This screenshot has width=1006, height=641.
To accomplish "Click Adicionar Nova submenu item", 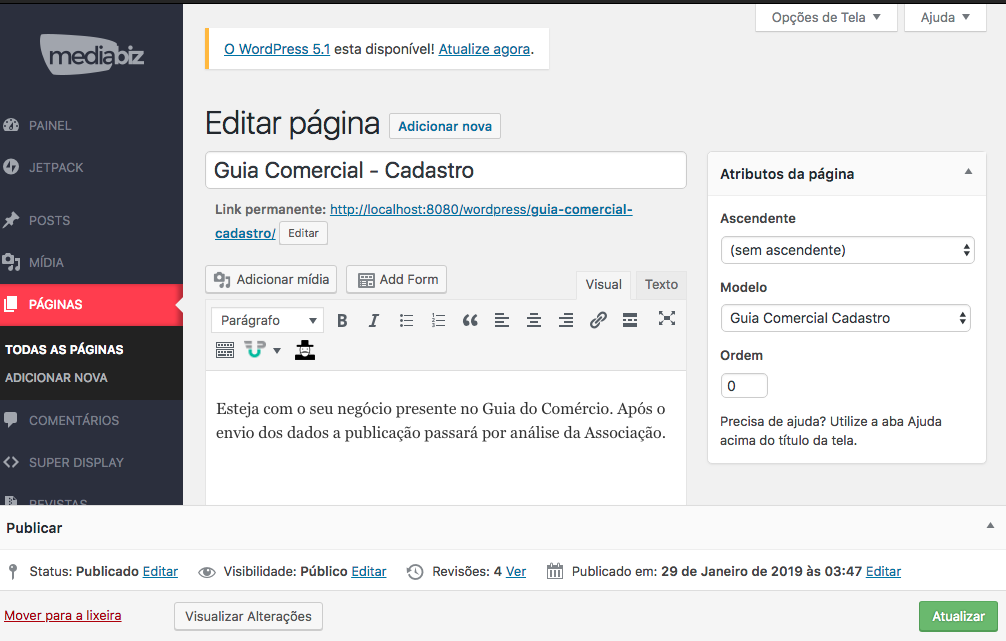I will (x=56, y=378).
